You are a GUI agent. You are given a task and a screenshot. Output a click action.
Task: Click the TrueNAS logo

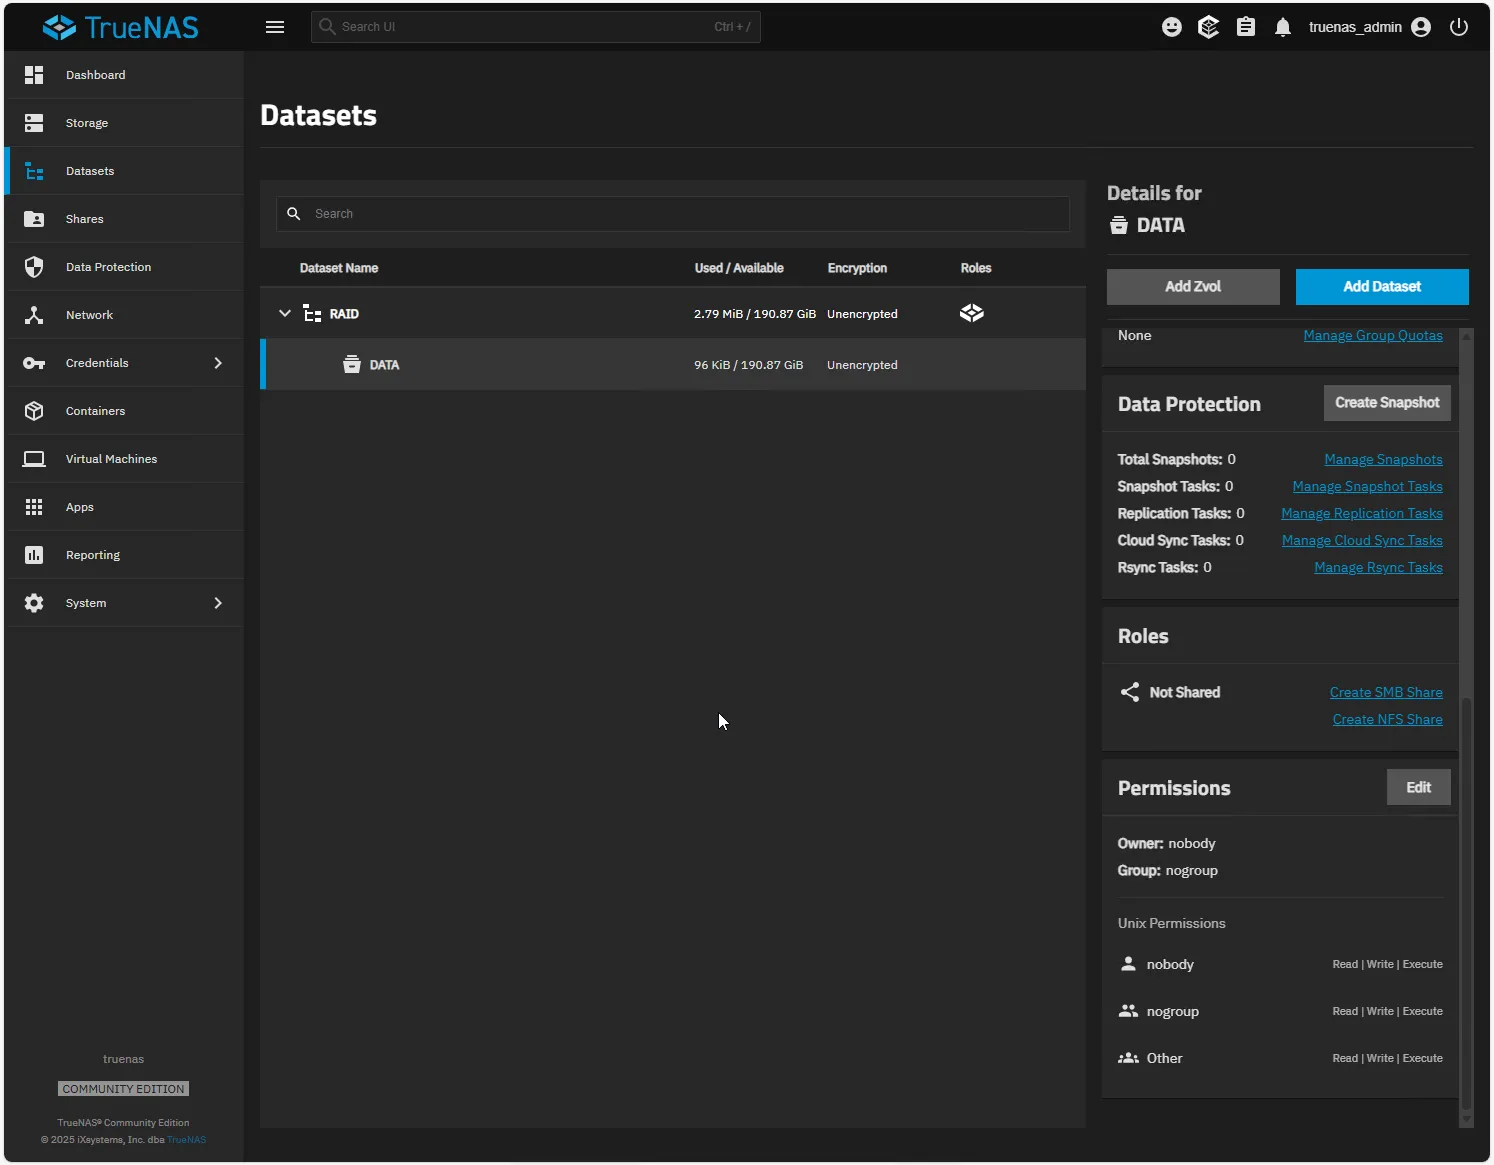click(x=121, y=27)
